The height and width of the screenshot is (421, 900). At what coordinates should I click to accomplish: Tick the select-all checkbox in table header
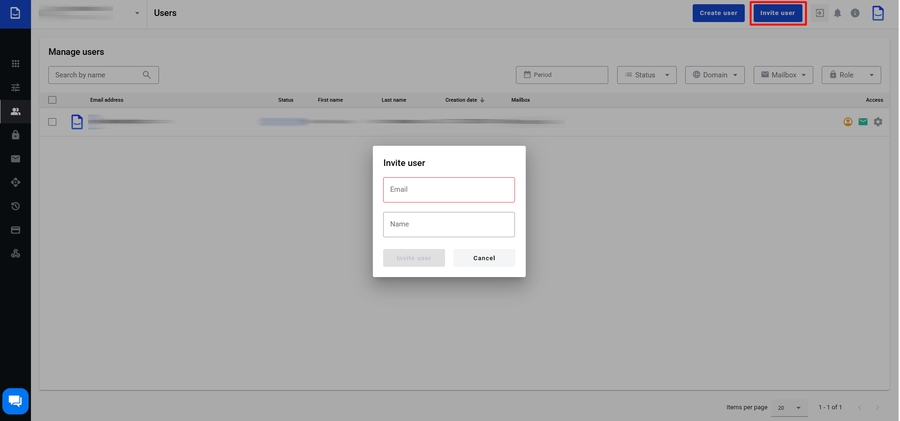53,100
